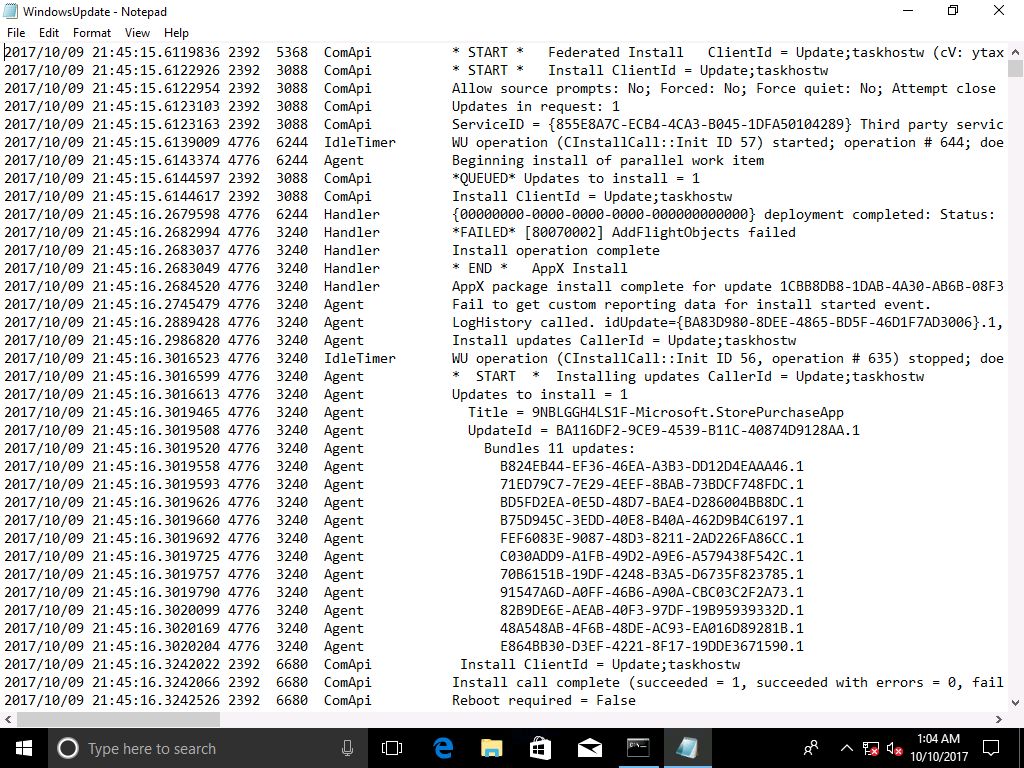Open the Mail app taskbar icon

click(x=589, y=748)
